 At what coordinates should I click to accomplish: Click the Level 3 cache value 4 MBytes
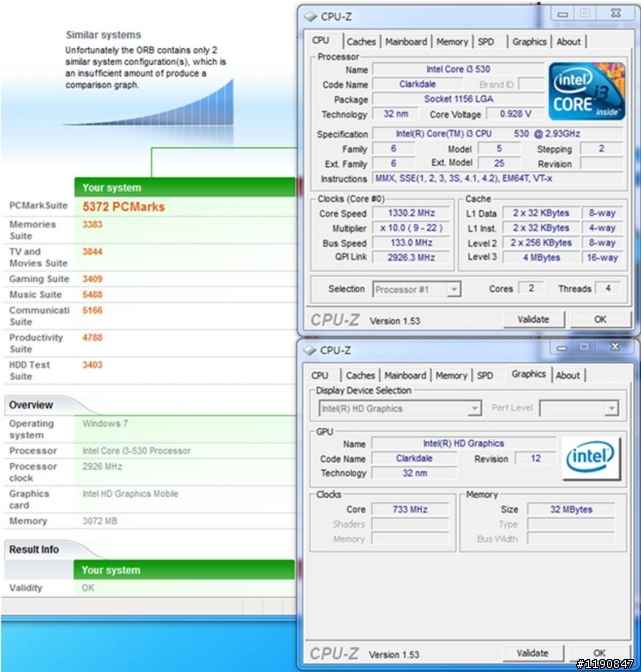pos(541,258)
